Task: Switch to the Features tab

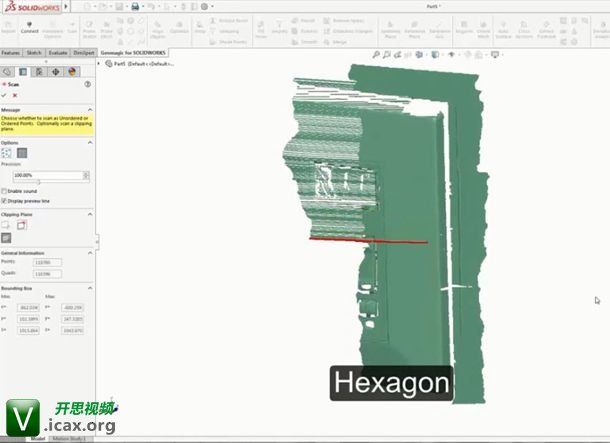Action: click(11, 53)
